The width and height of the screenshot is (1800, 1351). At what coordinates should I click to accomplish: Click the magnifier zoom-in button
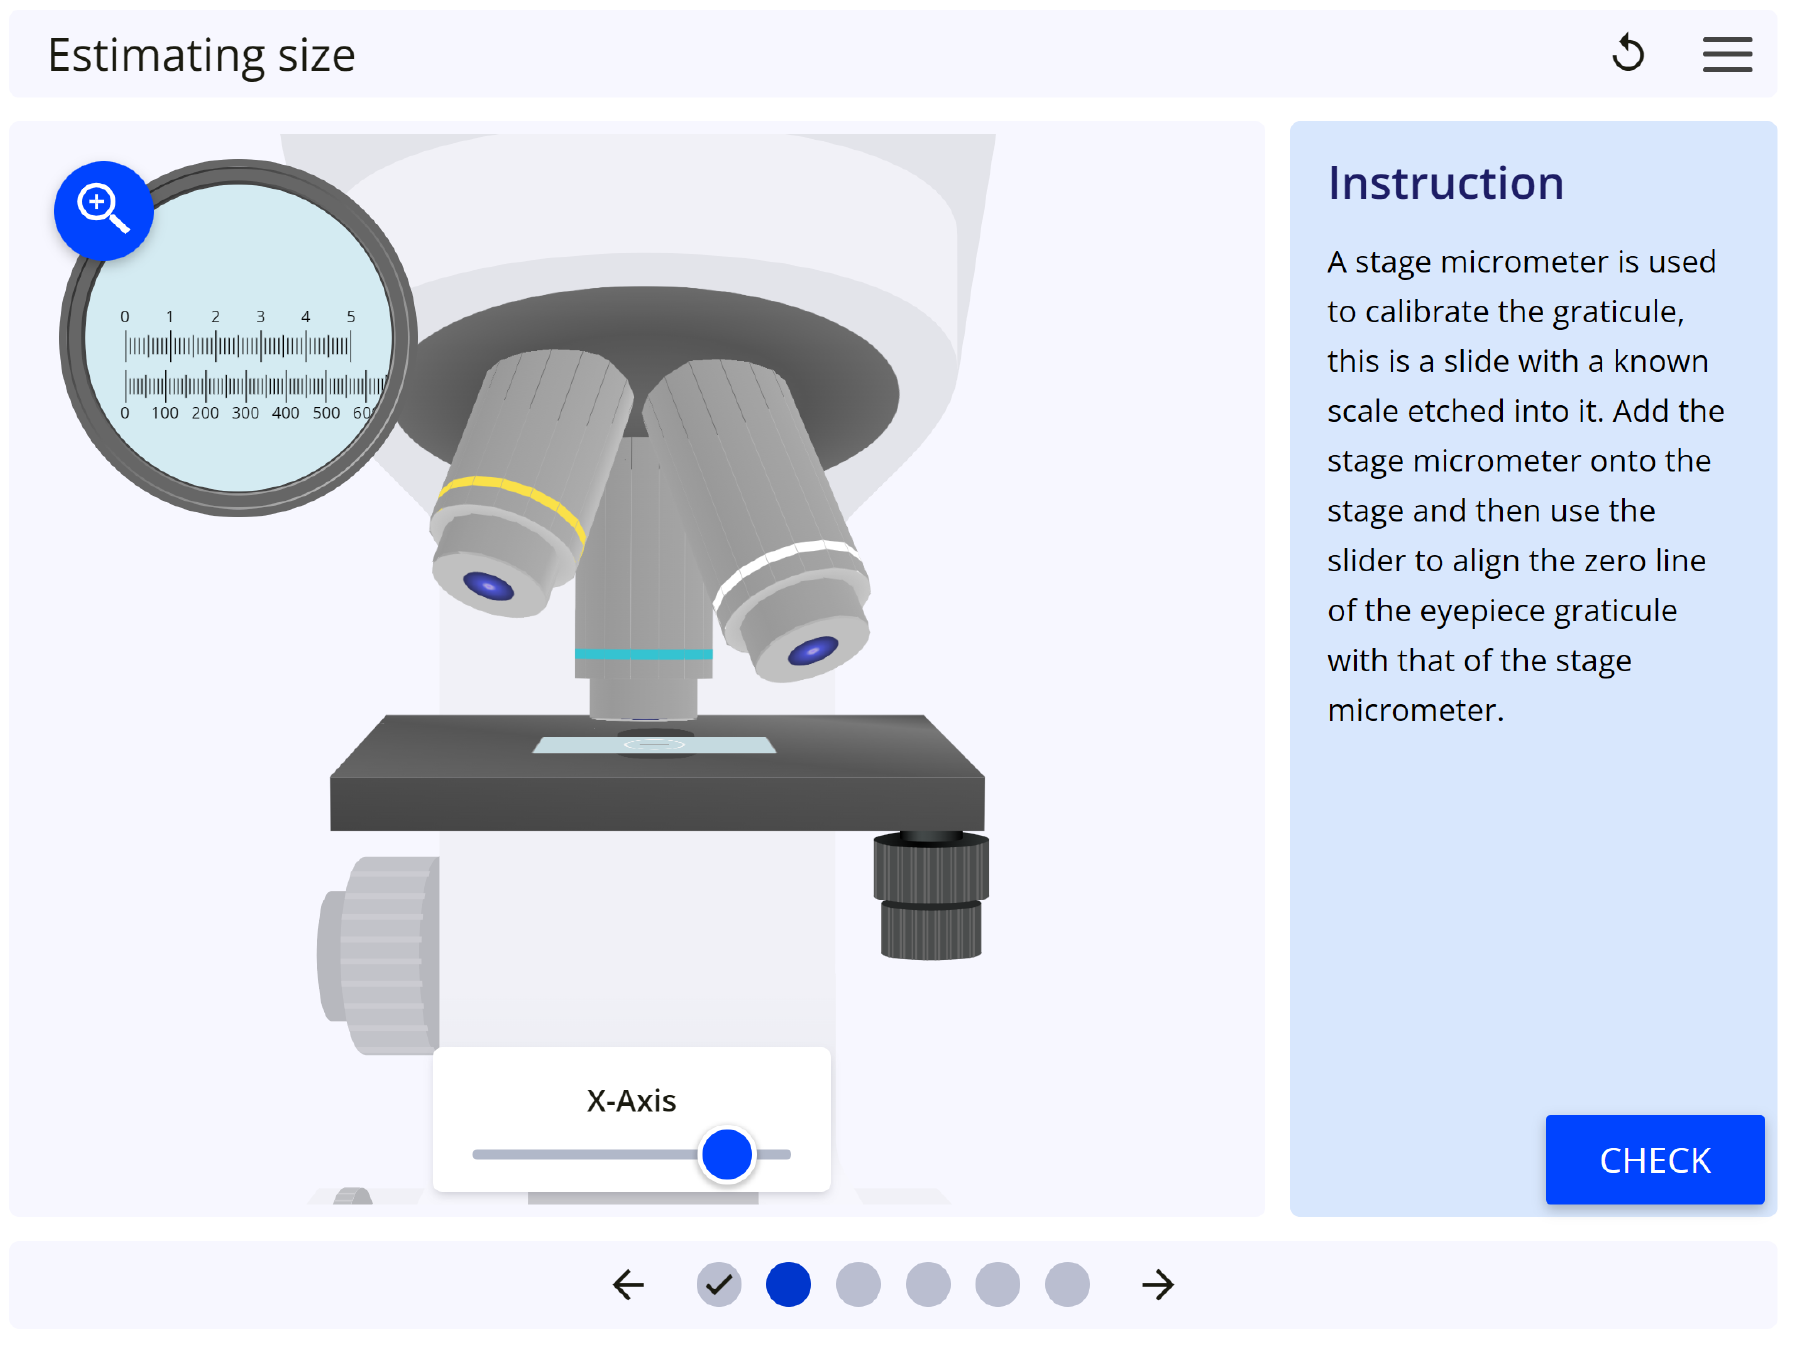[x=103, y=211]
